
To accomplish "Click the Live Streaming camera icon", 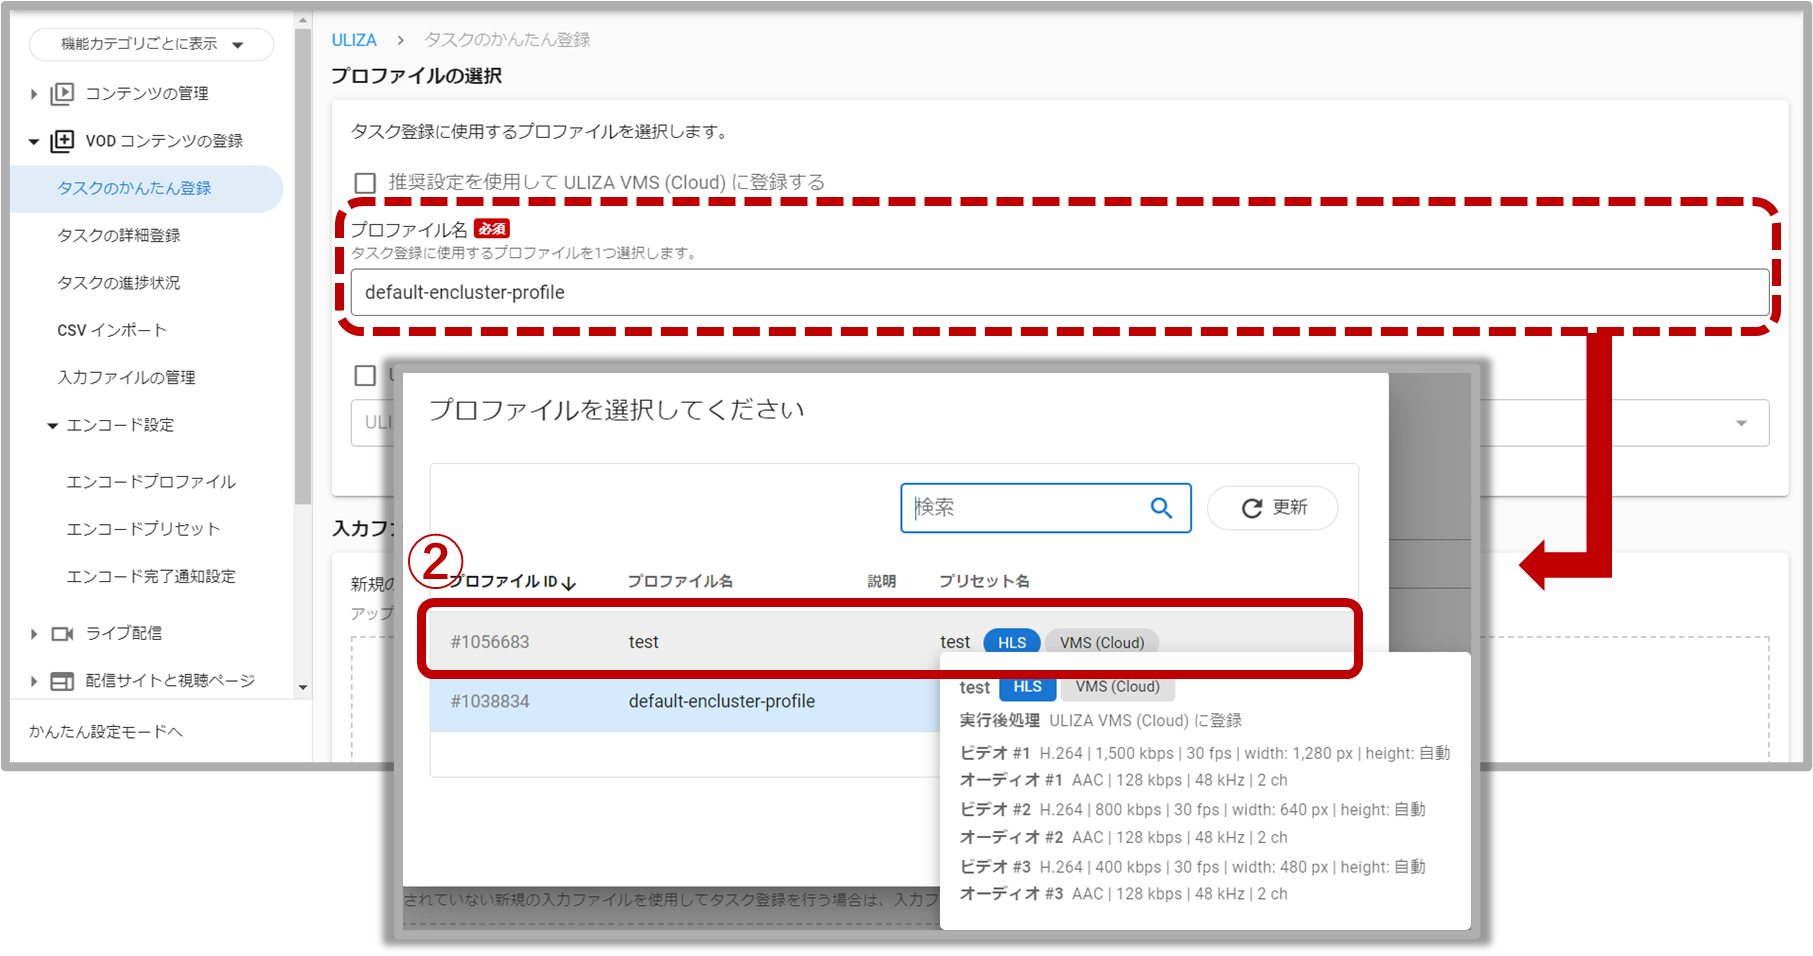I will click(62, 634).
